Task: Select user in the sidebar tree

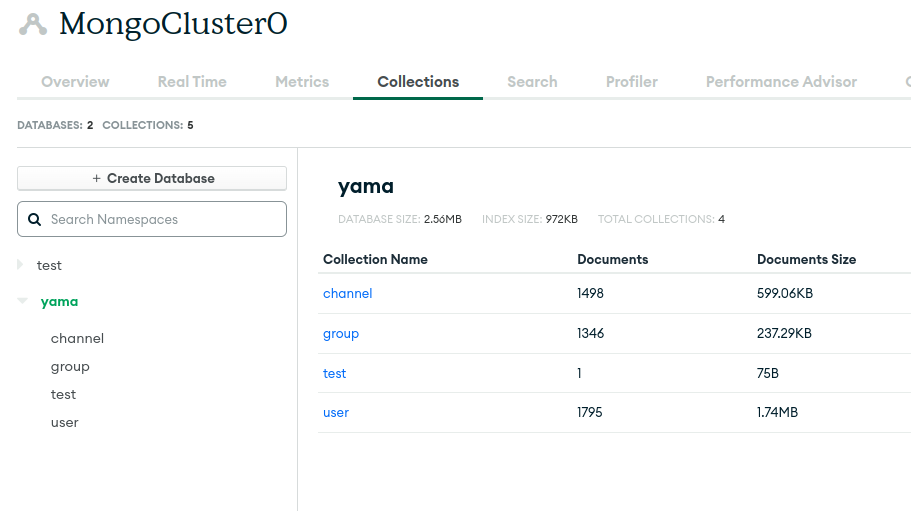Action: [x=65, y=422]
